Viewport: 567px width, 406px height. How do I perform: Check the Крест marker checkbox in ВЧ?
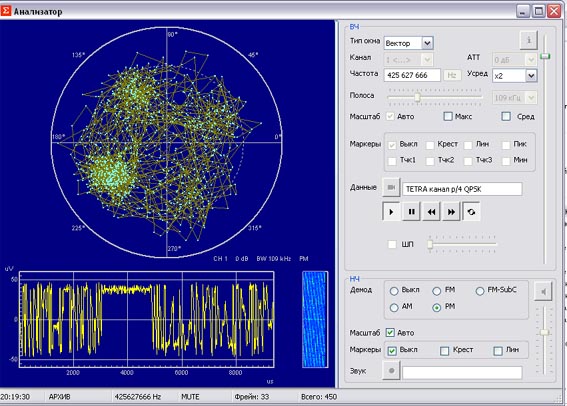pos(430,145)
